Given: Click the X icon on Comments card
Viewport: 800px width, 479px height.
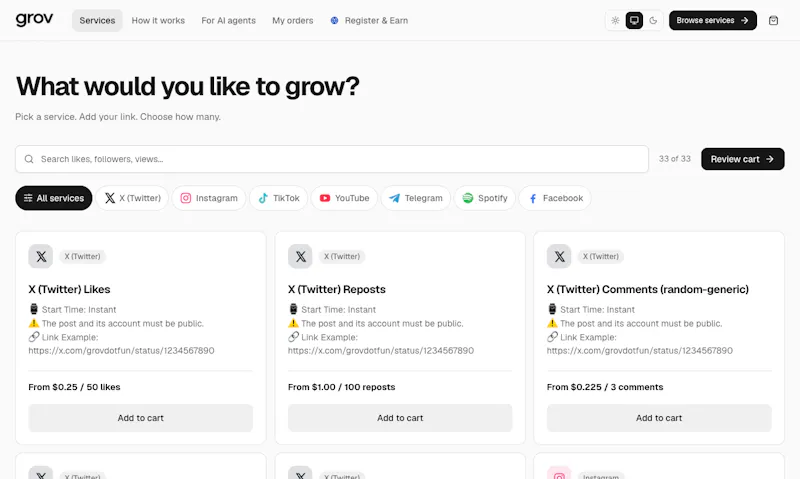Looking at the screenshot, I should [x=559, y=256].
